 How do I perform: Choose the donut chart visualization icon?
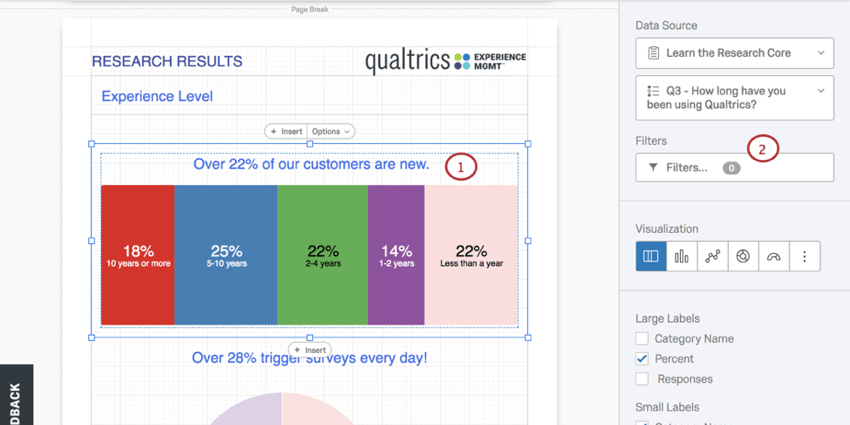tap(743, 256)
